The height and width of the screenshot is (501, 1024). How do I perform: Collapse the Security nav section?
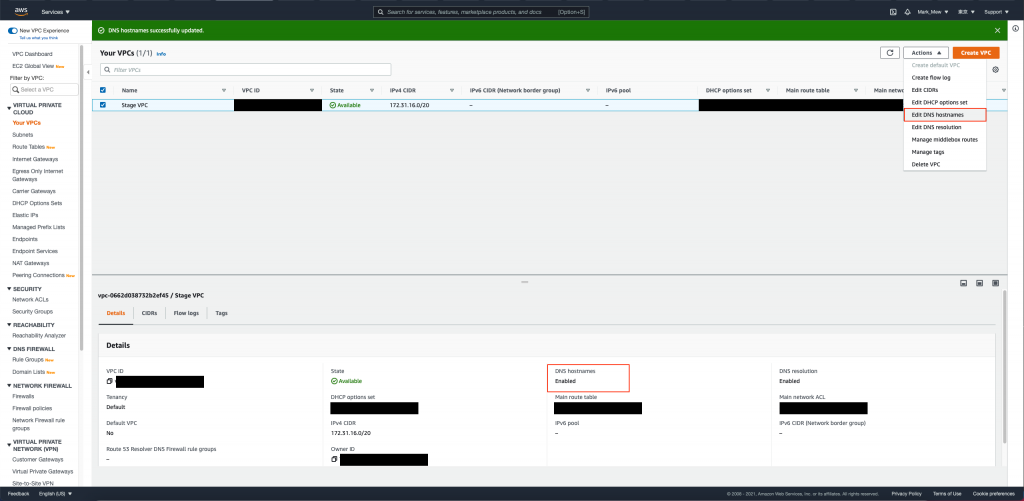coord(9,289)
